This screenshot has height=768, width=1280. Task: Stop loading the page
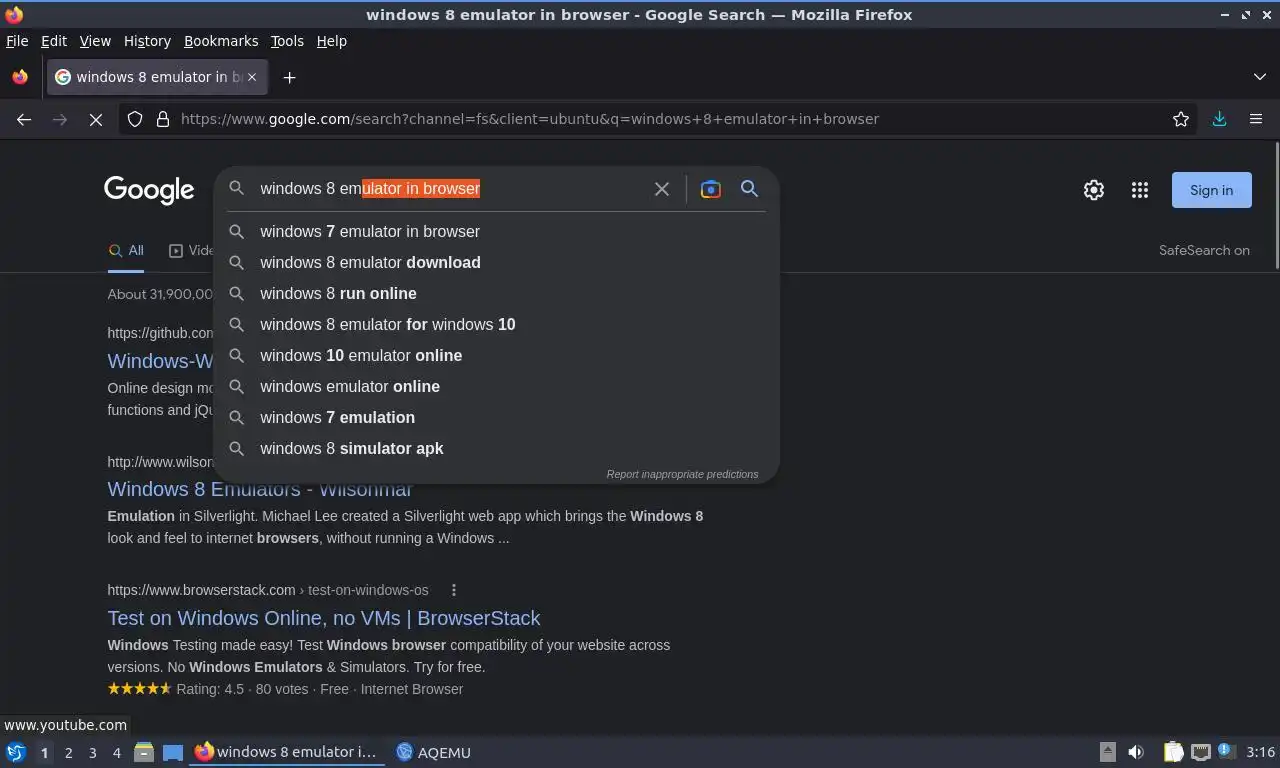click(96, 119)
